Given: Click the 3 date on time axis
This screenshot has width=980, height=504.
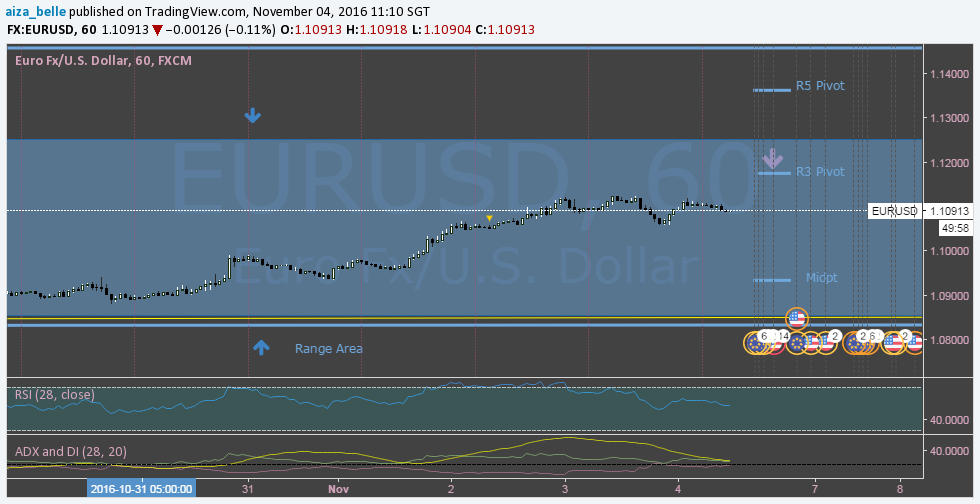Looking at the screenshot, I should coord(565,488).
